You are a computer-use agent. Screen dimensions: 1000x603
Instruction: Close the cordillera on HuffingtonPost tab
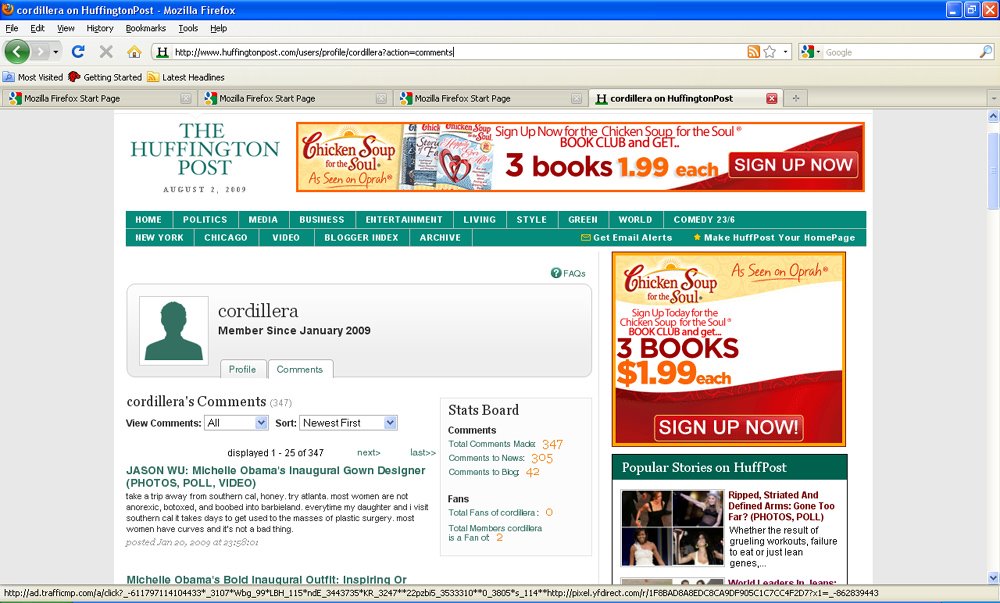point(772,98)
